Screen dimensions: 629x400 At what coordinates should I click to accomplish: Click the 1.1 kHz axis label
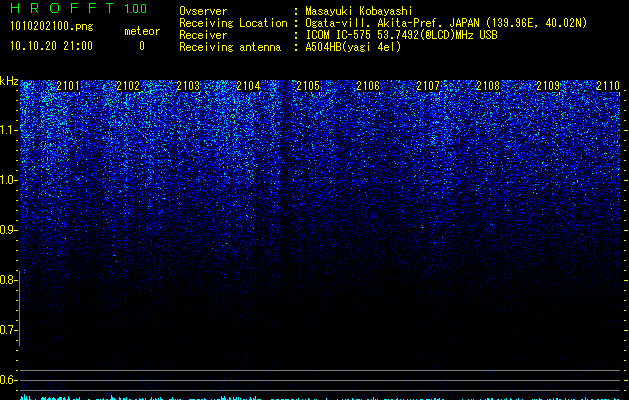pos(8,130)
